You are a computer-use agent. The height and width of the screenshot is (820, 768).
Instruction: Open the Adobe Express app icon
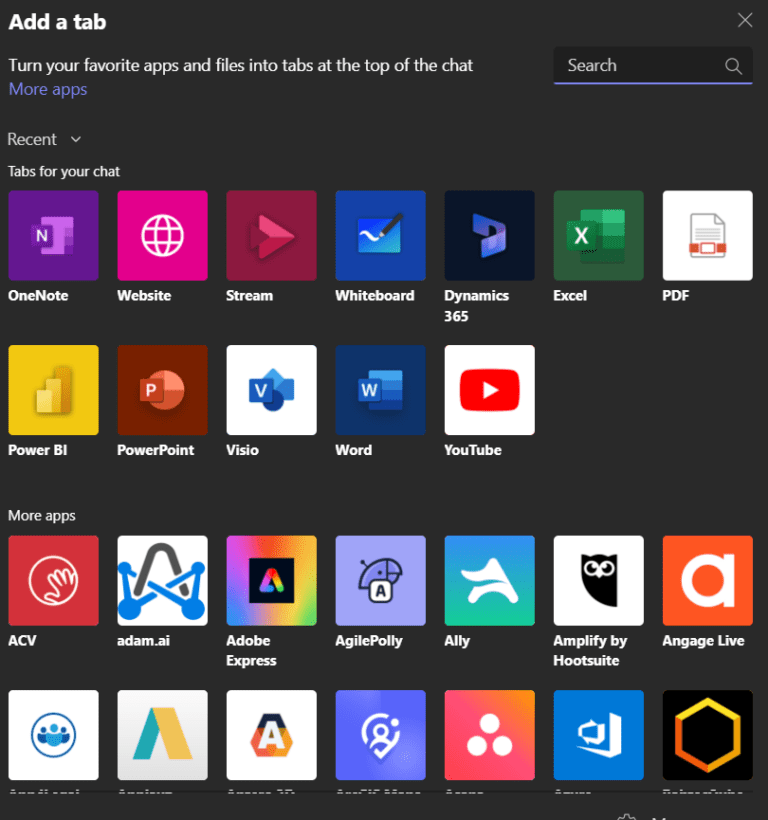271,580
